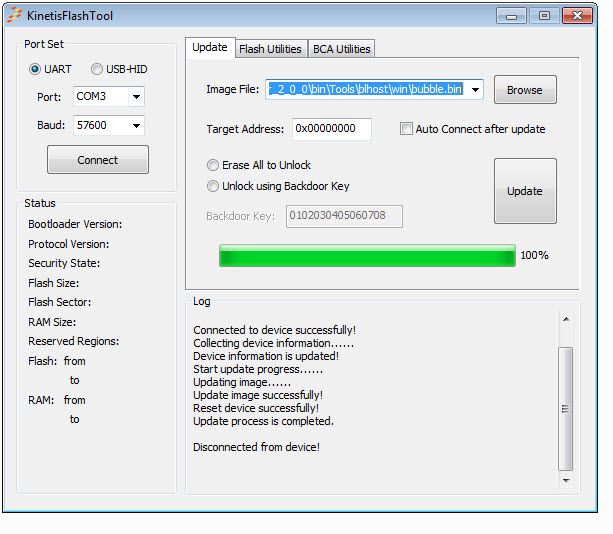The image size is (613, 534).
Task: Click the log scrollbar down arrow
Action: (x=566, y=480)
